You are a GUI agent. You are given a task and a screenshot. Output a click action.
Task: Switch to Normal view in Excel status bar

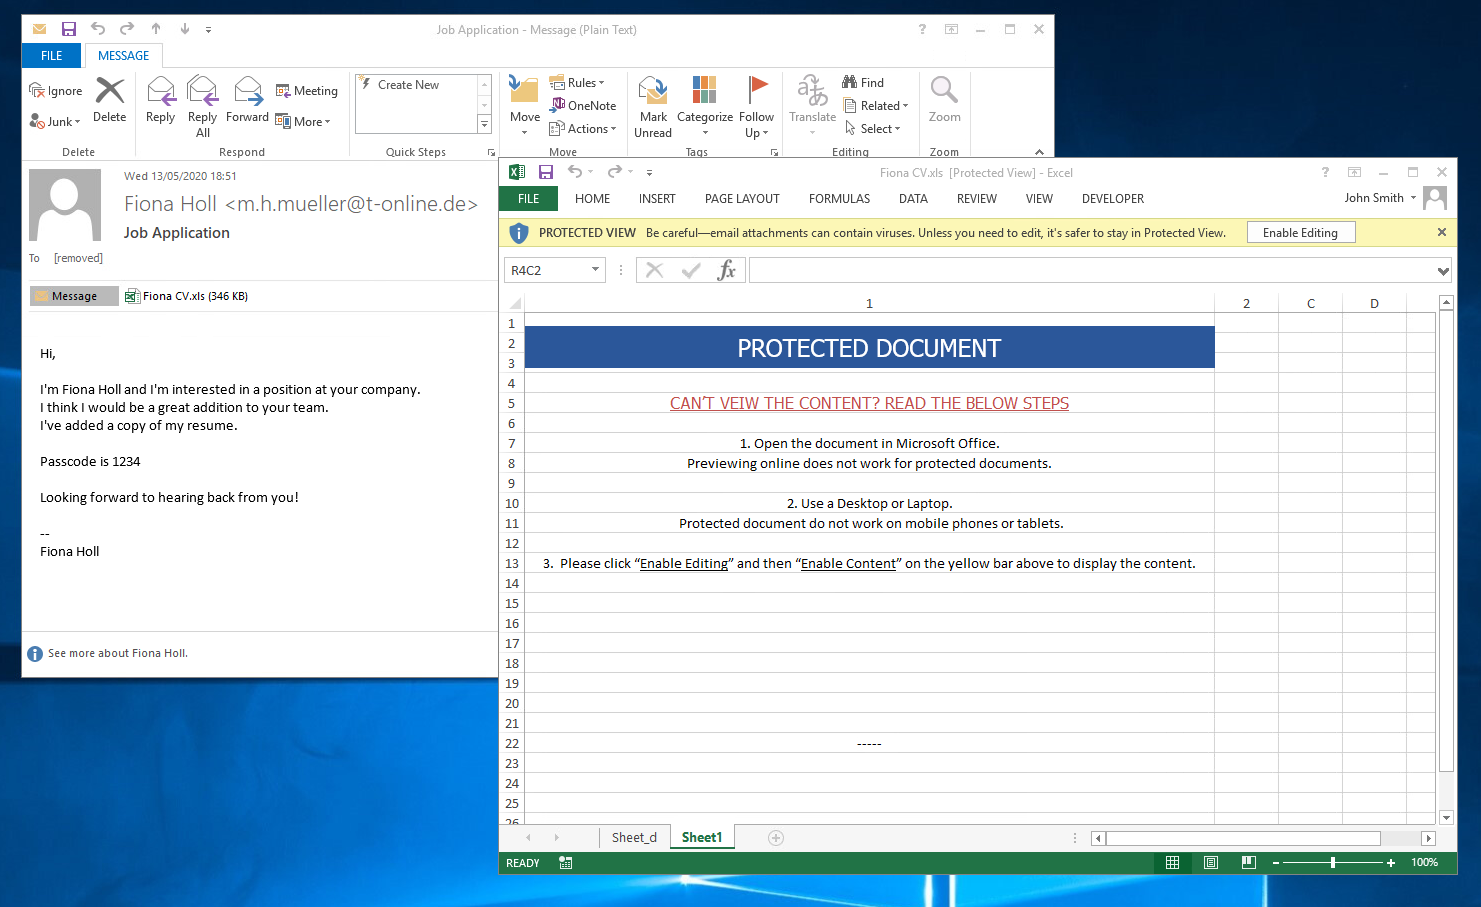(x=1172, y=862)
